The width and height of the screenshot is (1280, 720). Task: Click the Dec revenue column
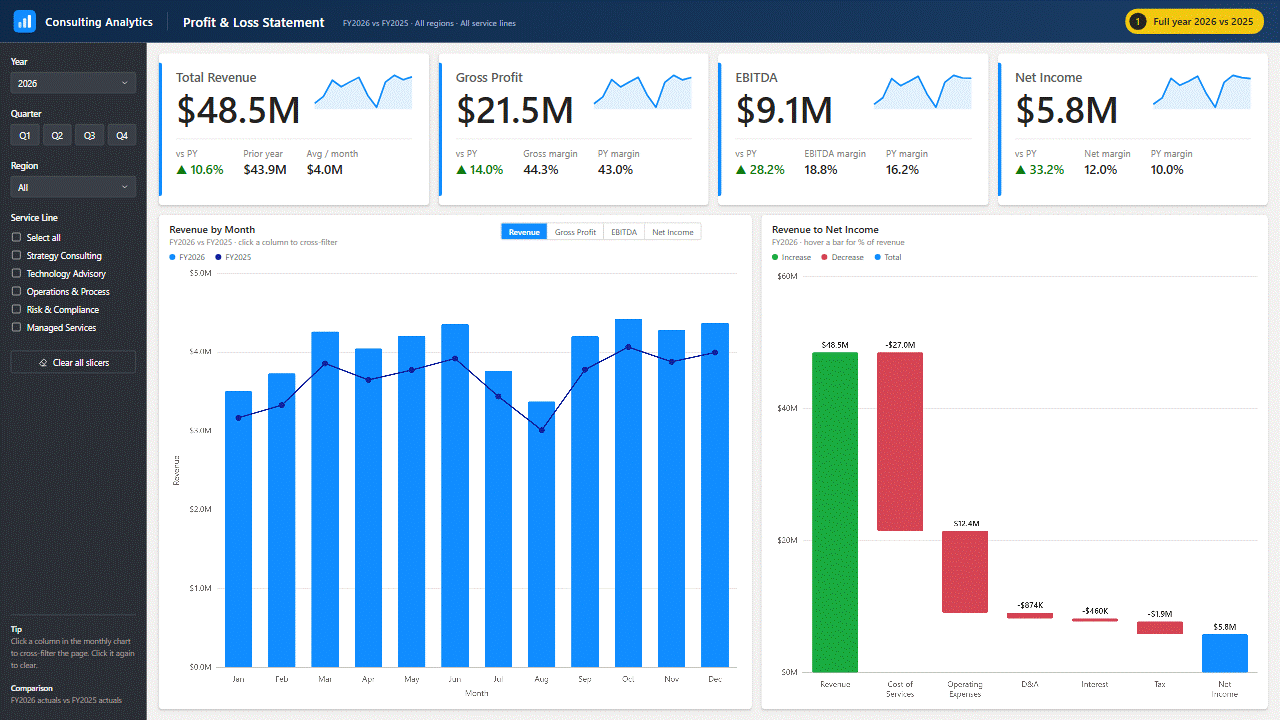(715, 495)
